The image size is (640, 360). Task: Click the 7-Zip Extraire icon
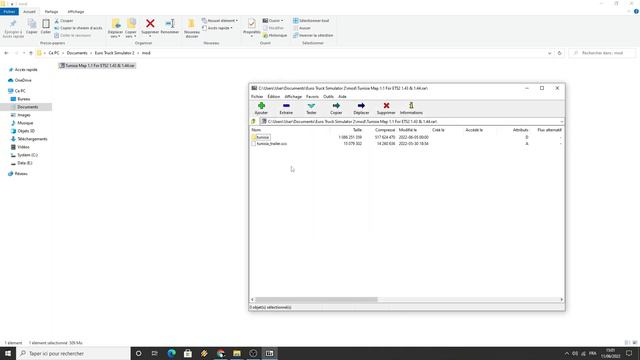[x=286, y=106]
